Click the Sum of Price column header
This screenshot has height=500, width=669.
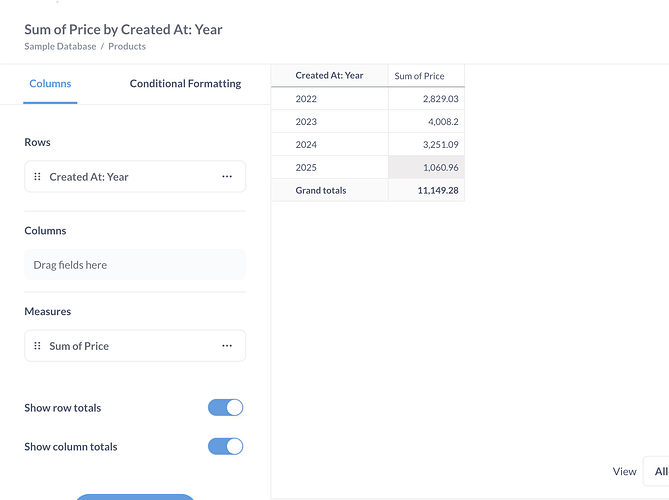pos(426,76)
